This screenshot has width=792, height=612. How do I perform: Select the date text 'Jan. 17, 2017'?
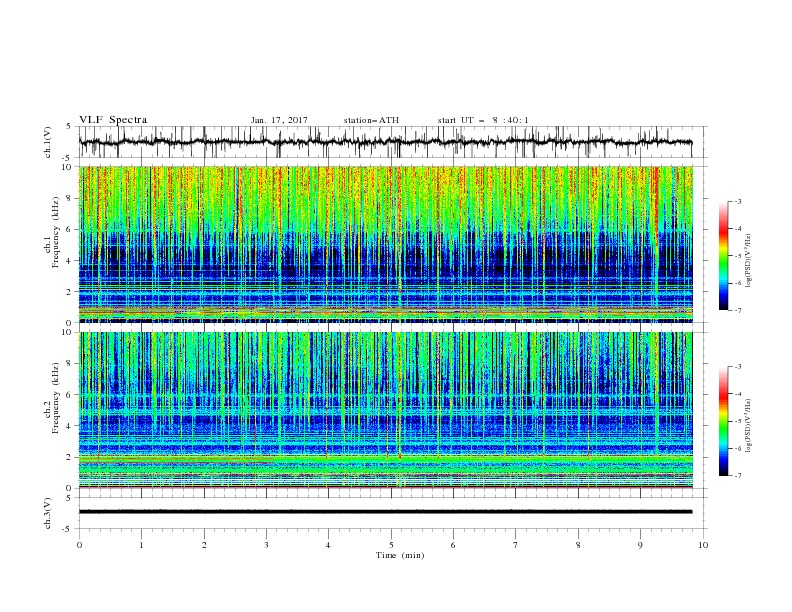(x=279, y=120)
